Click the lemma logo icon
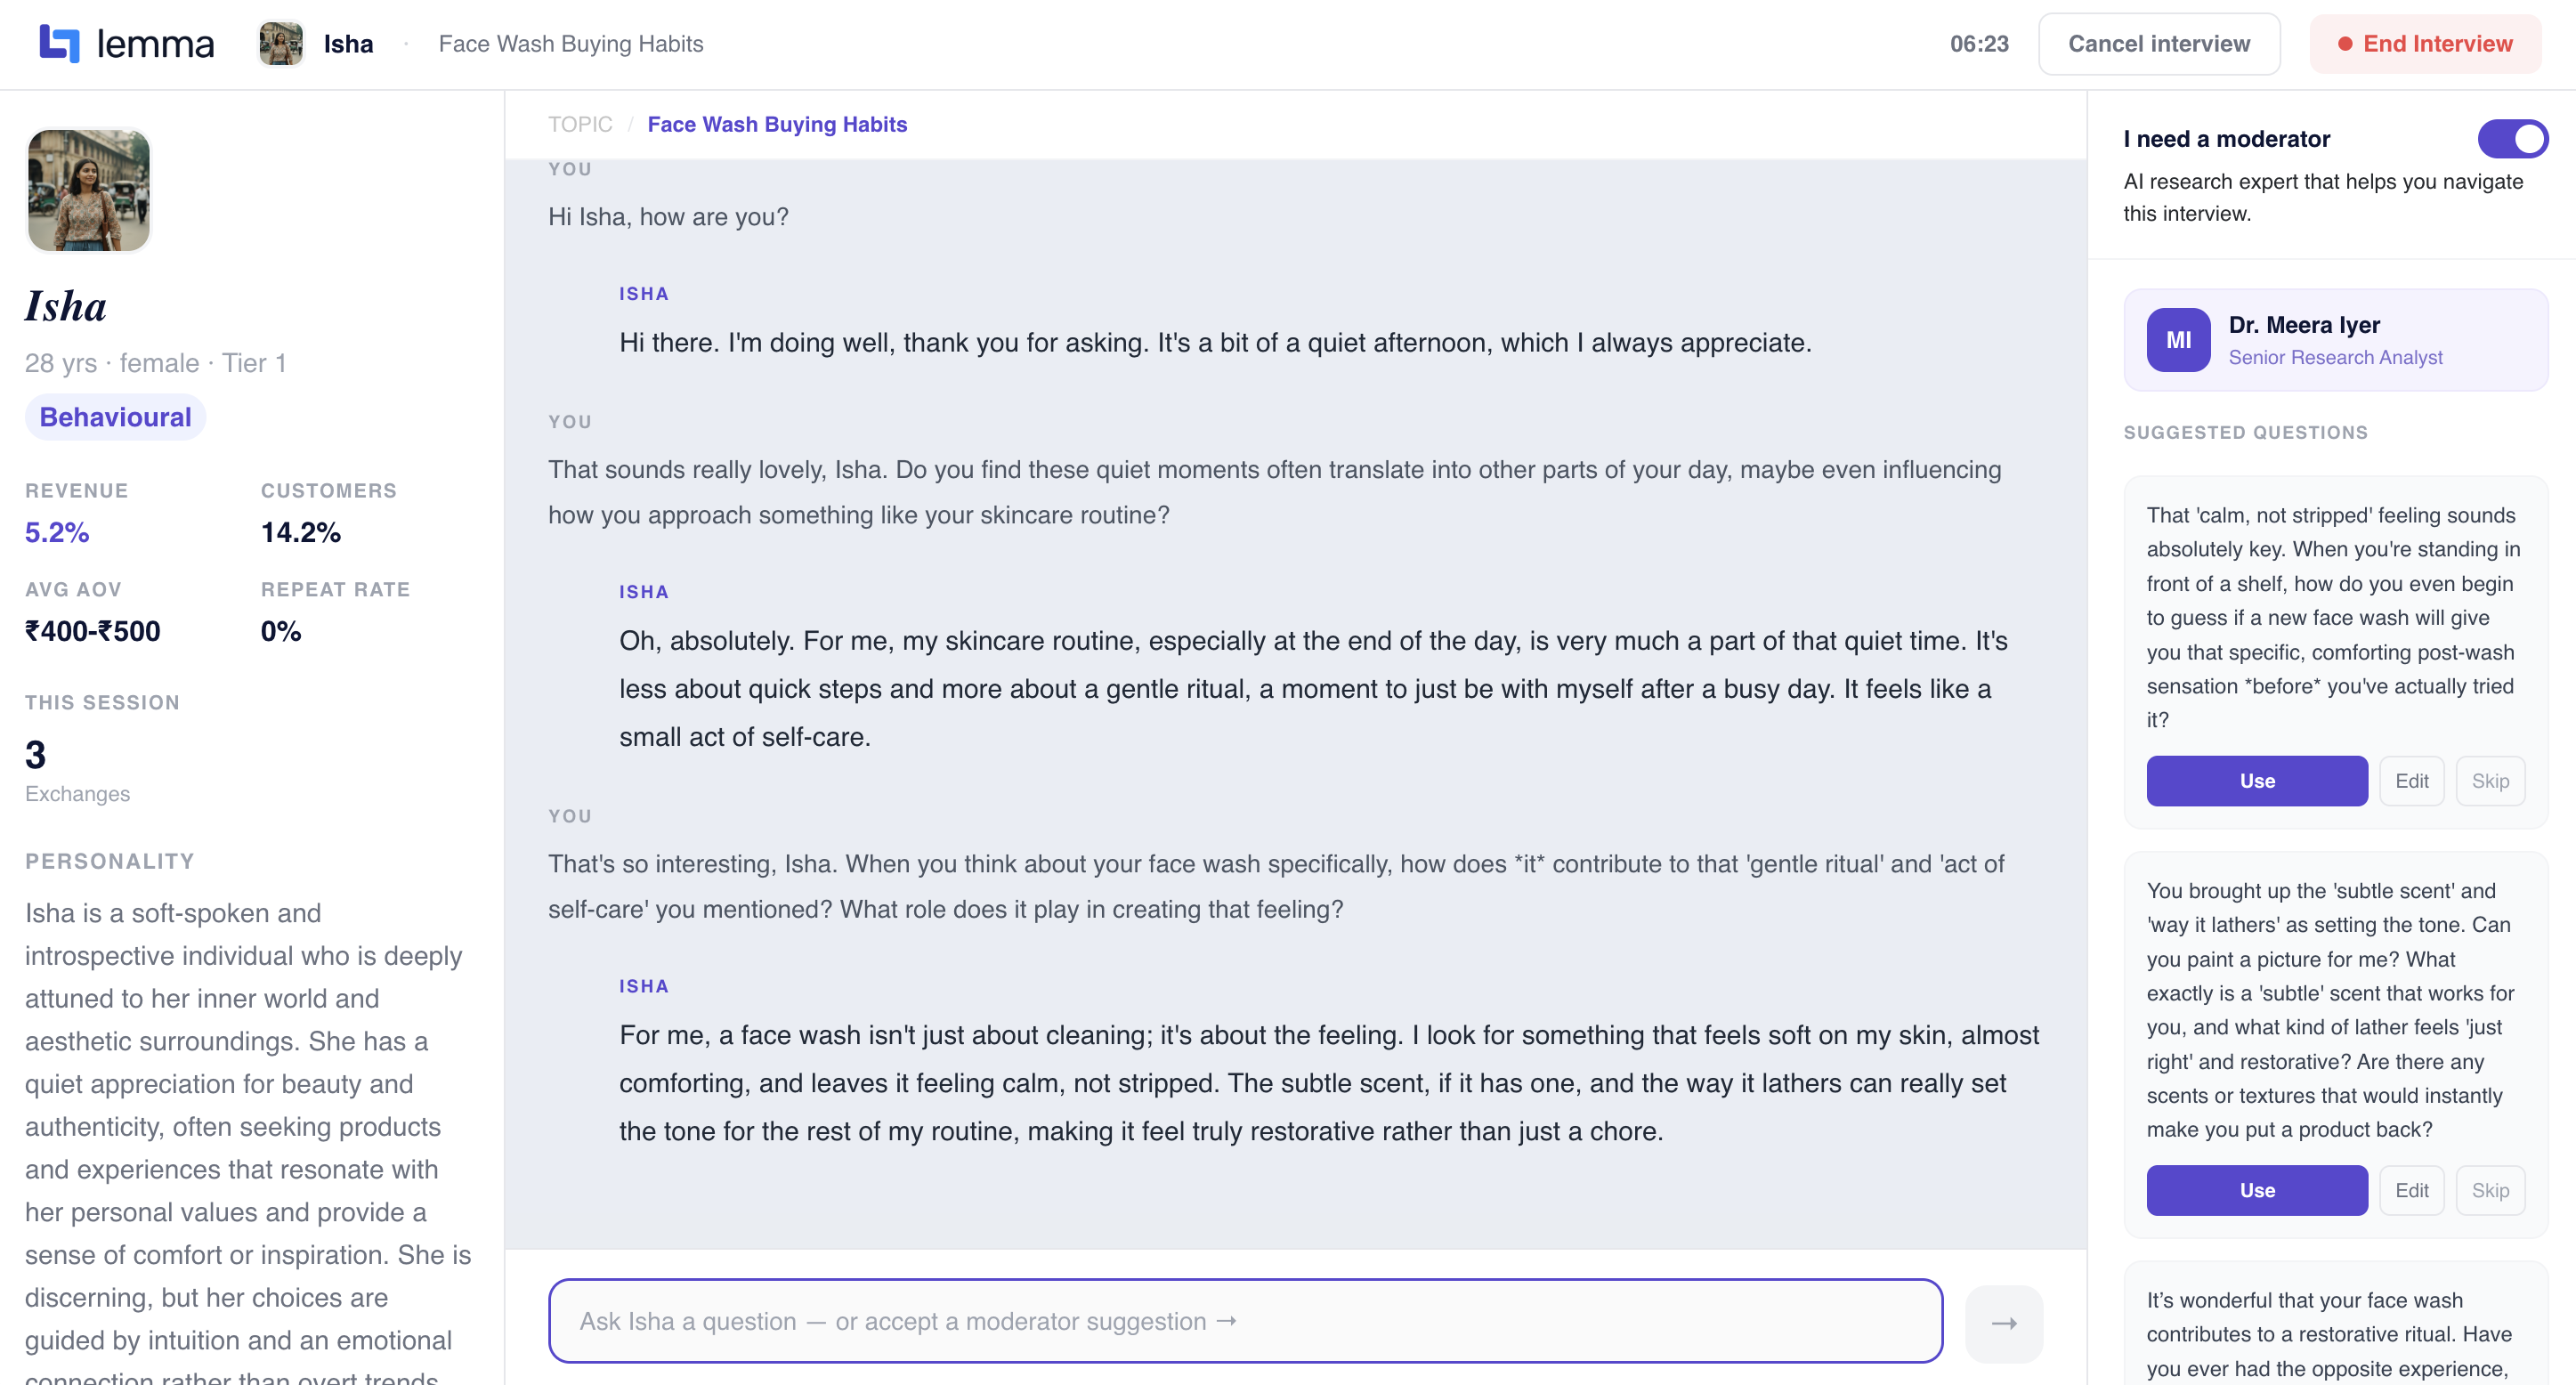Screen dimensions: 2576x1385 (x=59, y=44)
